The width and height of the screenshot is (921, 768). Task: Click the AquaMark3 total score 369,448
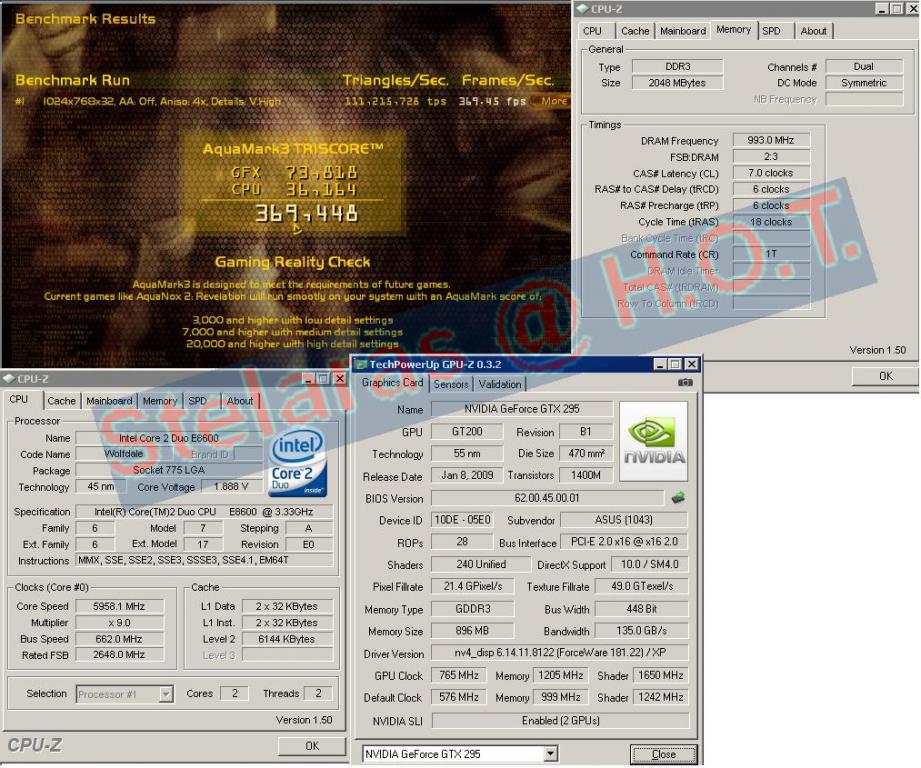pos(305,214)
